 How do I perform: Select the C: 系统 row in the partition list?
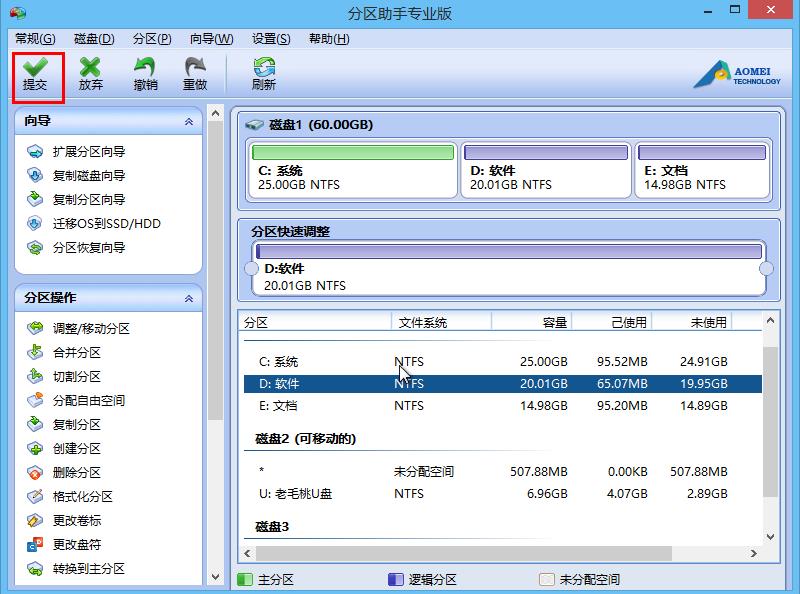(x=503, y=361)
